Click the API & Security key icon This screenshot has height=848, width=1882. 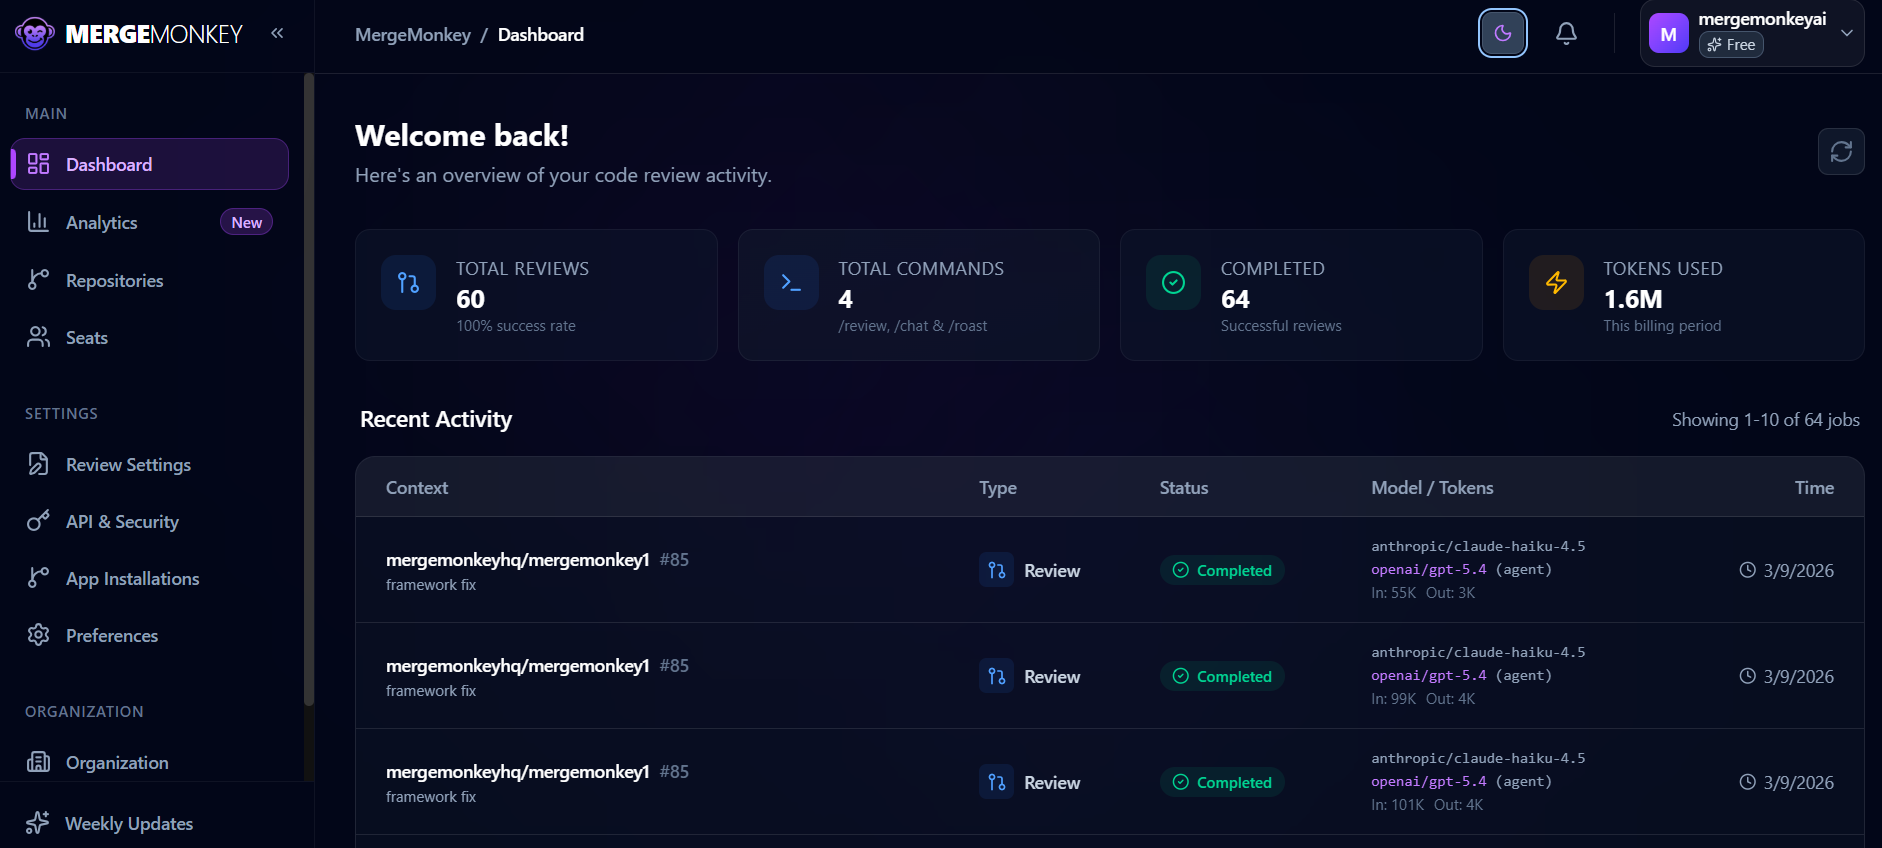click(x=38, y=521)
